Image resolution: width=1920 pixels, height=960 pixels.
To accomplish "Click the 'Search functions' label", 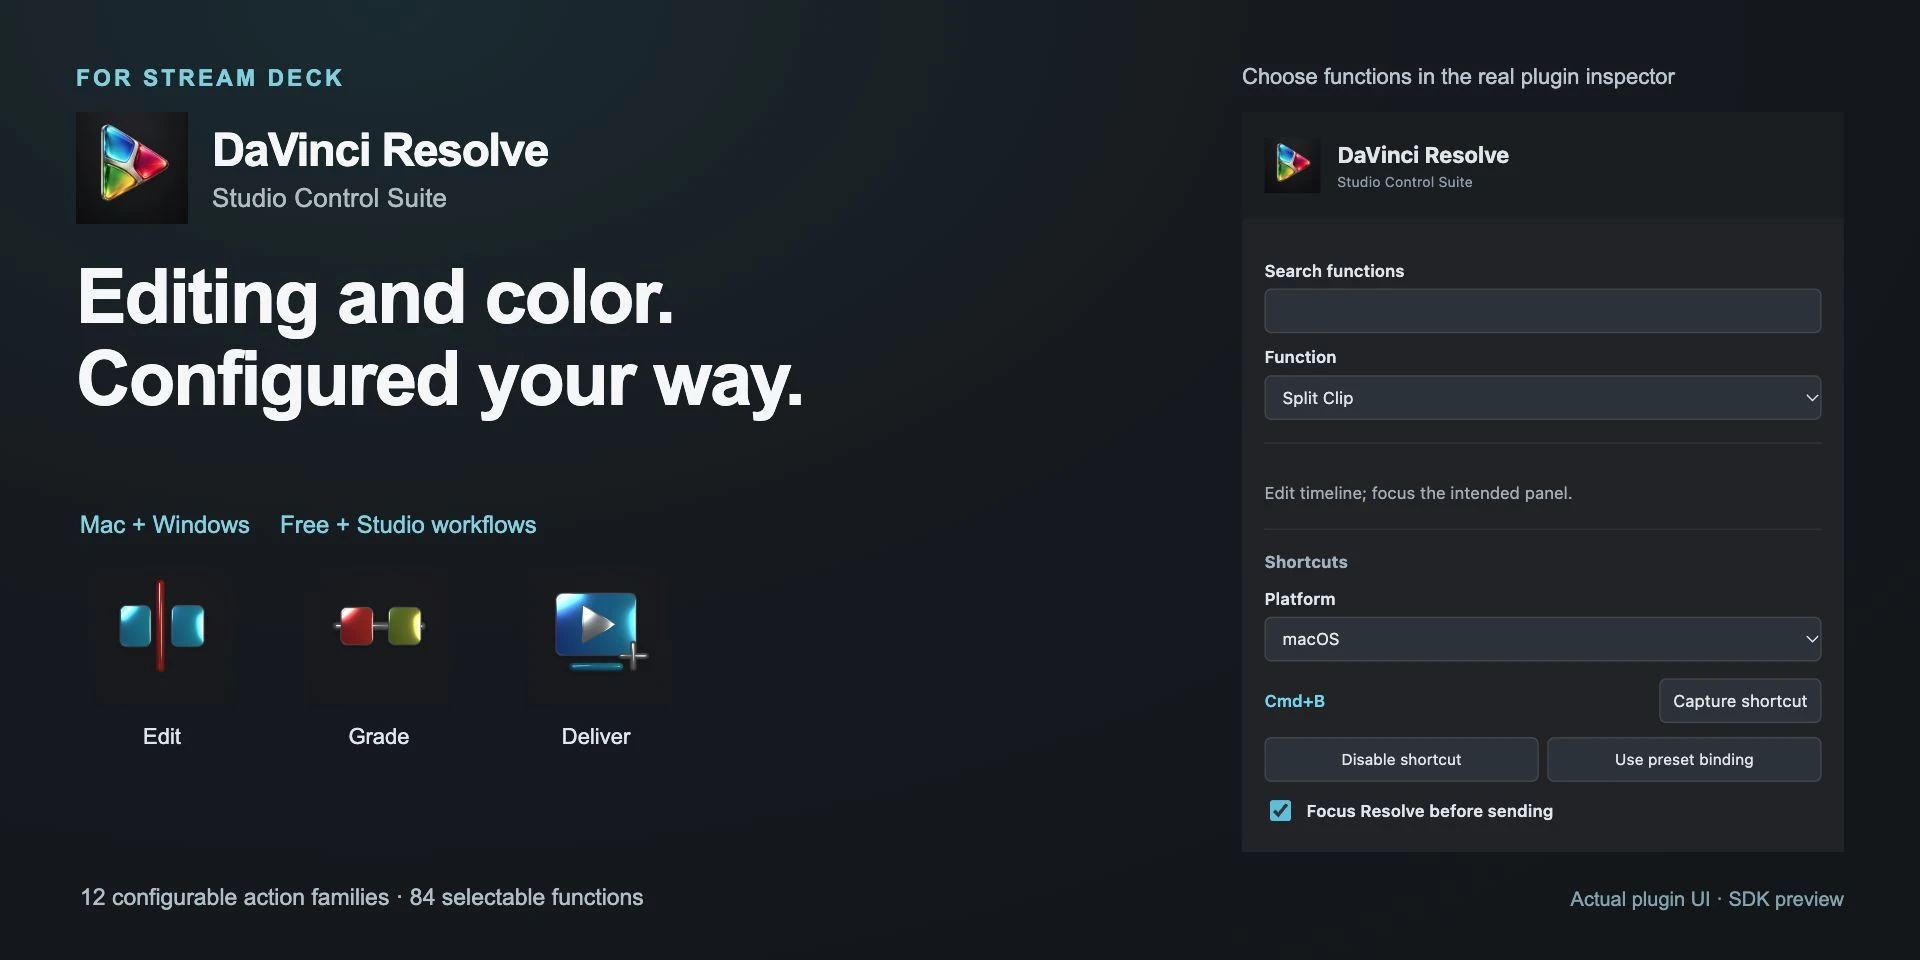I will (1334, 271).
